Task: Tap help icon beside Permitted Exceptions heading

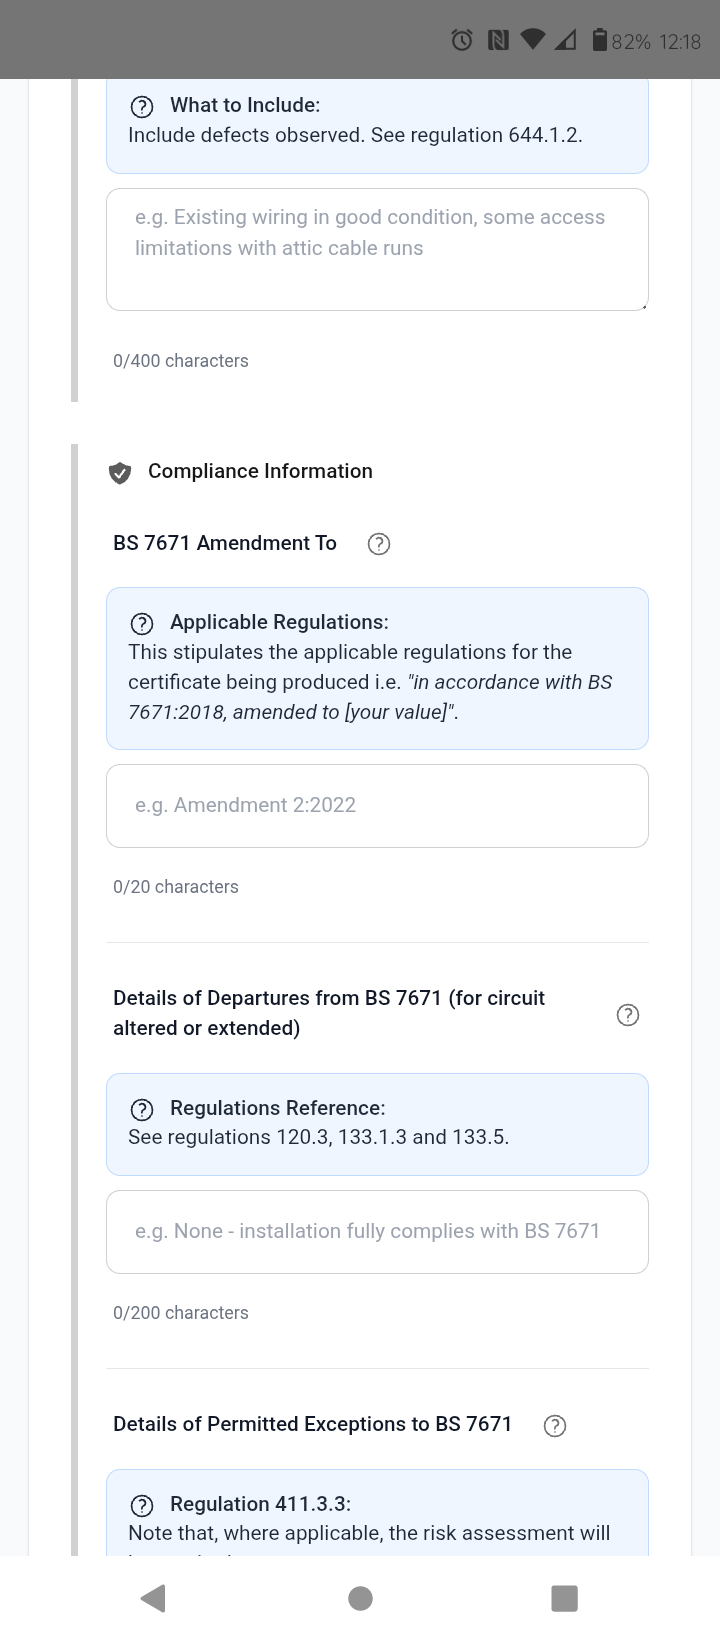Action: 555,1426
